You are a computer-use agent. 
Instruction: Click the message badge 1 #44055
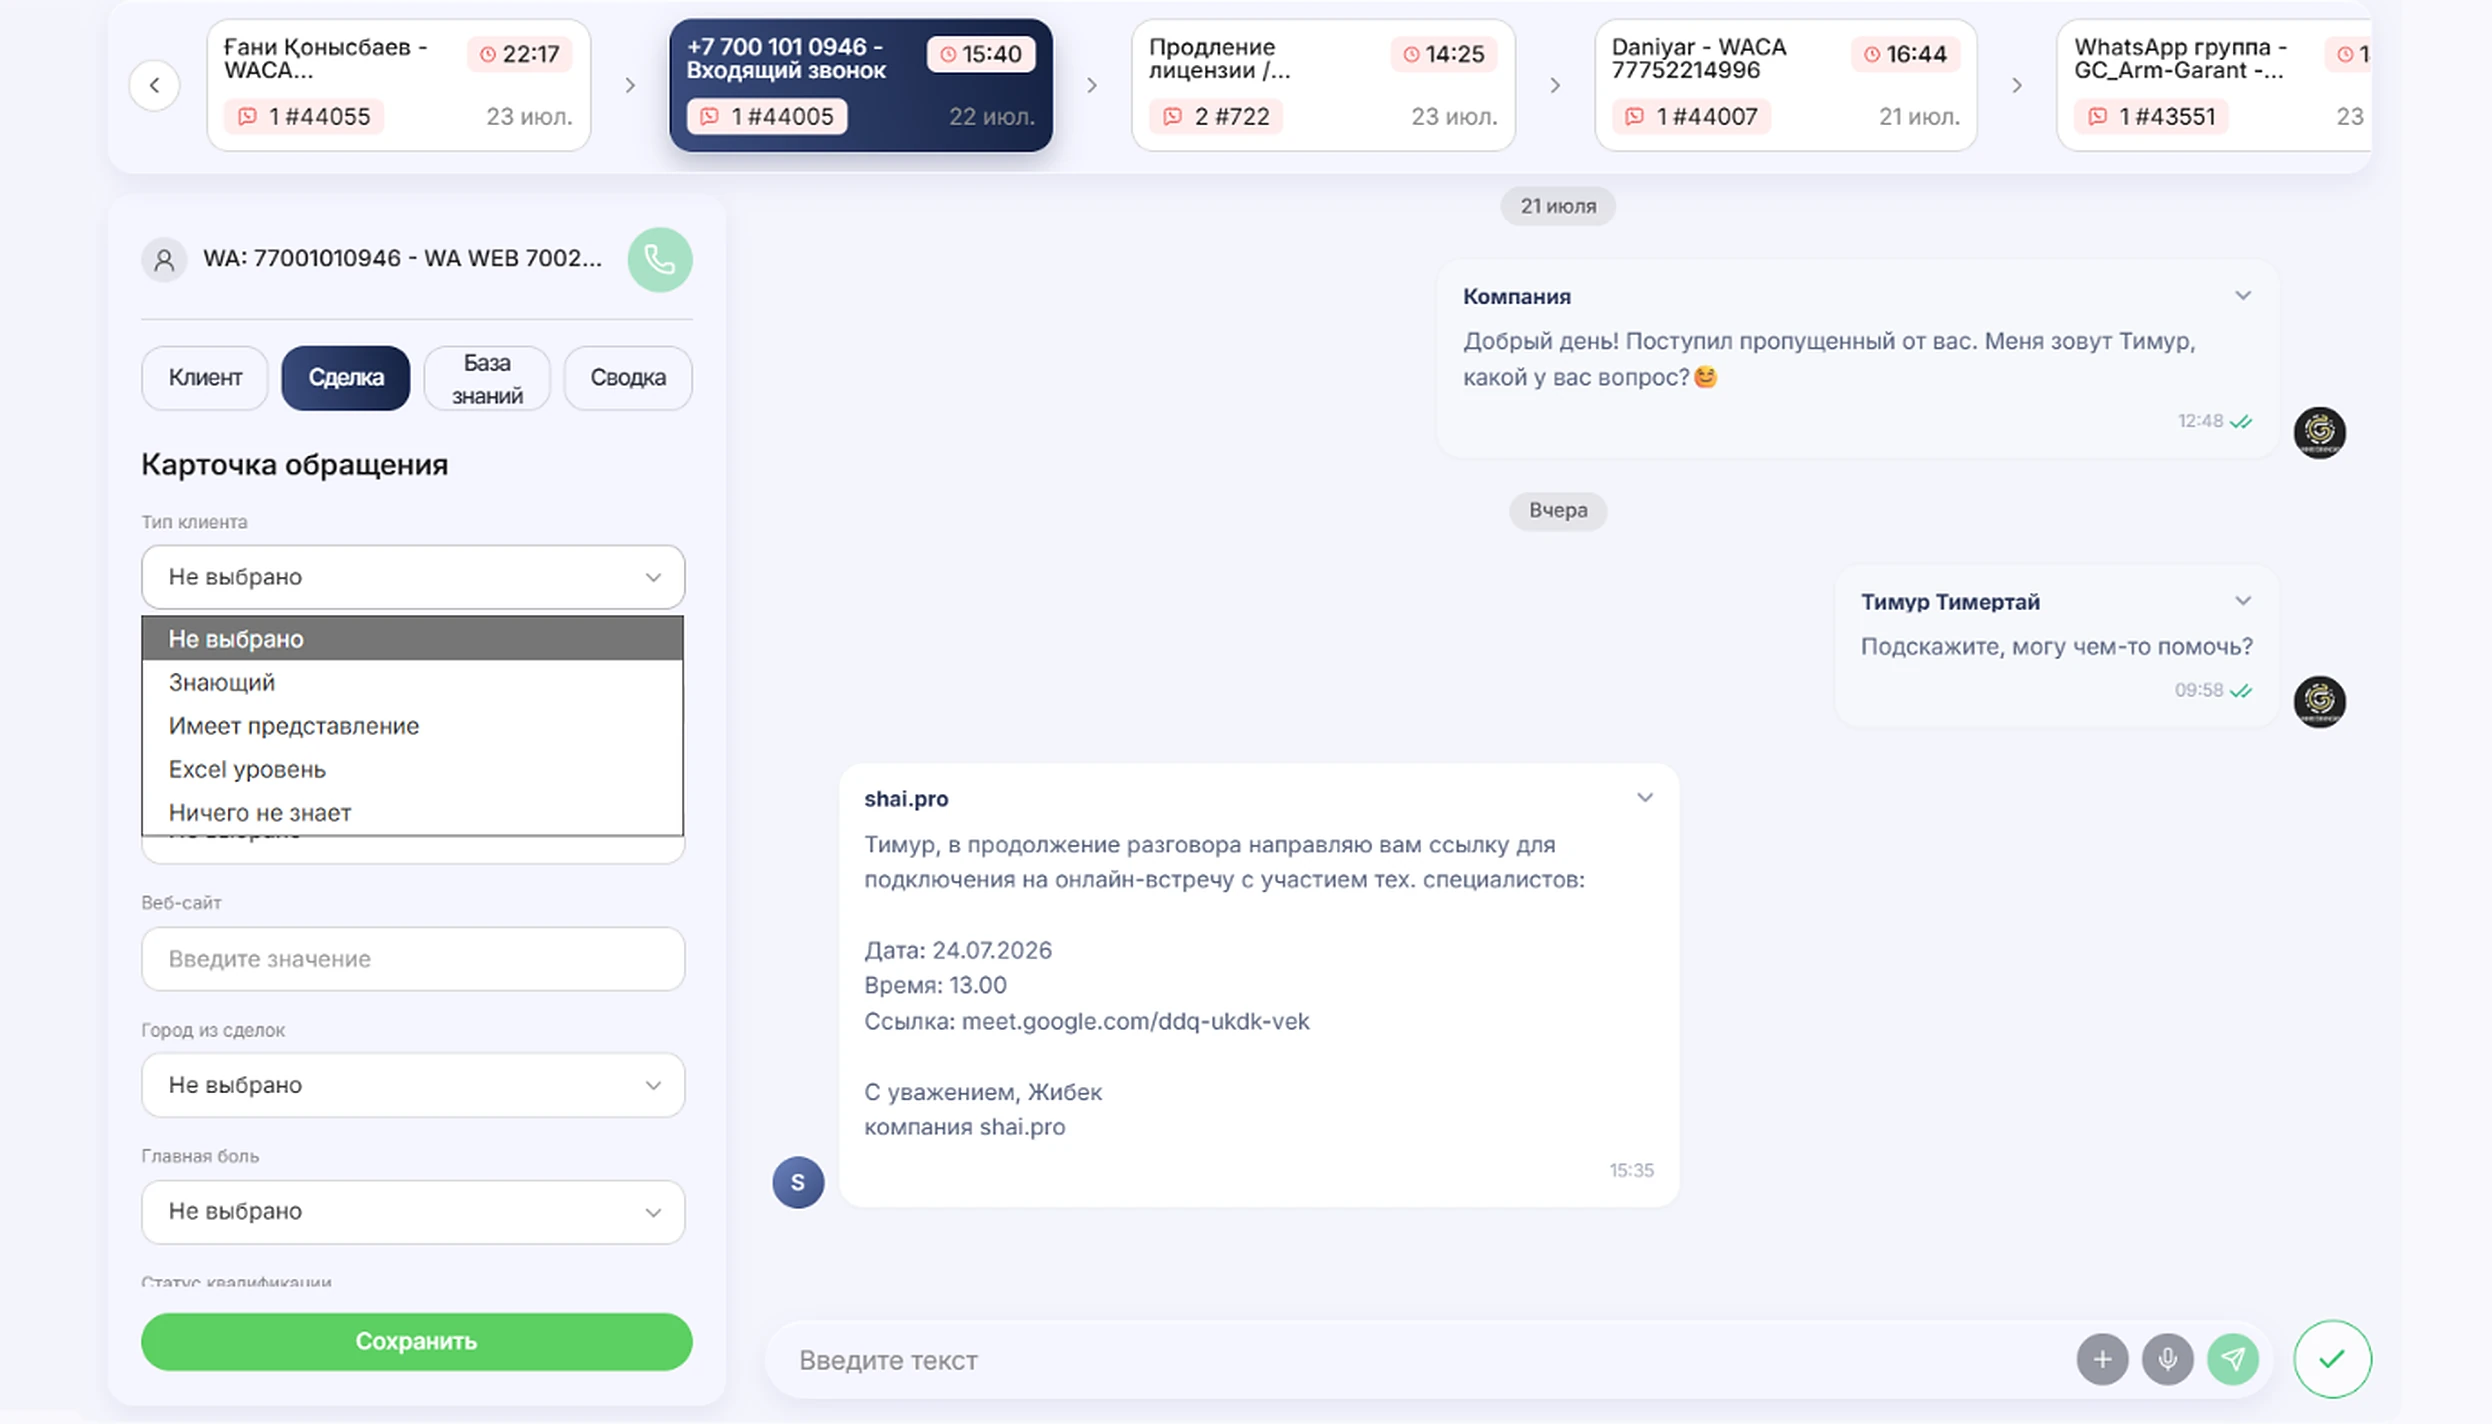coord(304,117)
